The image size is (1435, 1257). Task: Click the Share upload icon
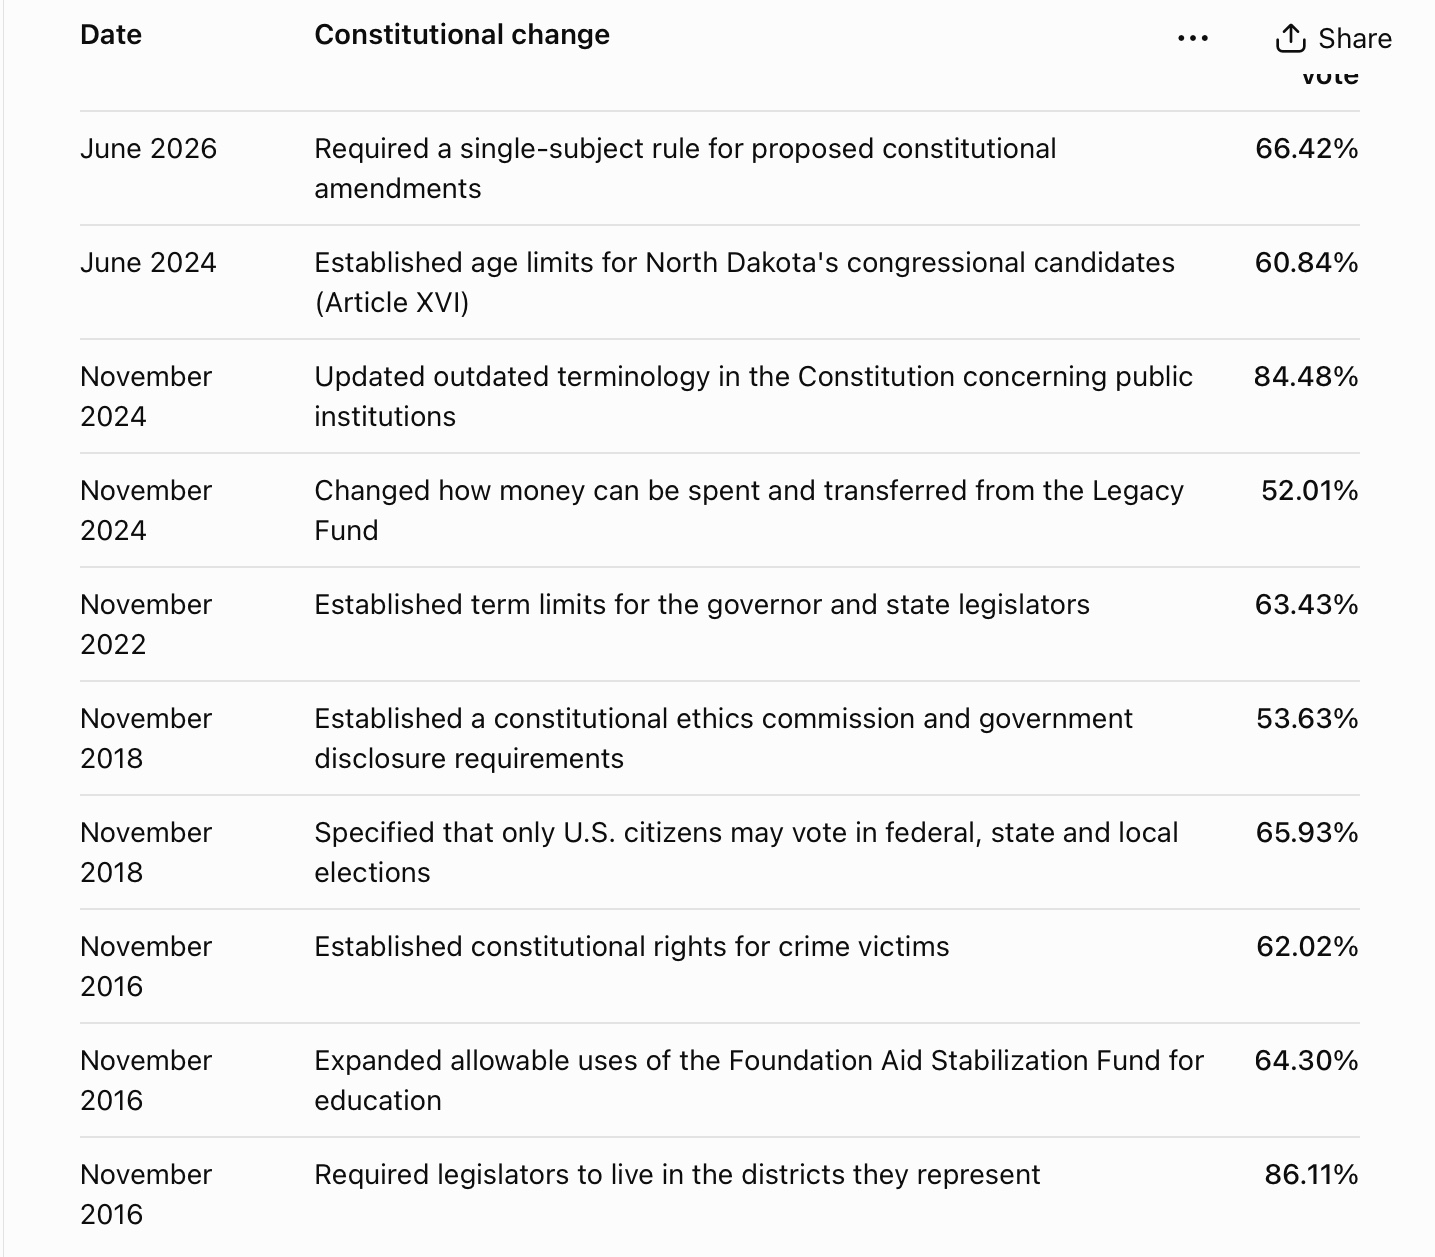pyautogui.click(x=1291, y=38)
